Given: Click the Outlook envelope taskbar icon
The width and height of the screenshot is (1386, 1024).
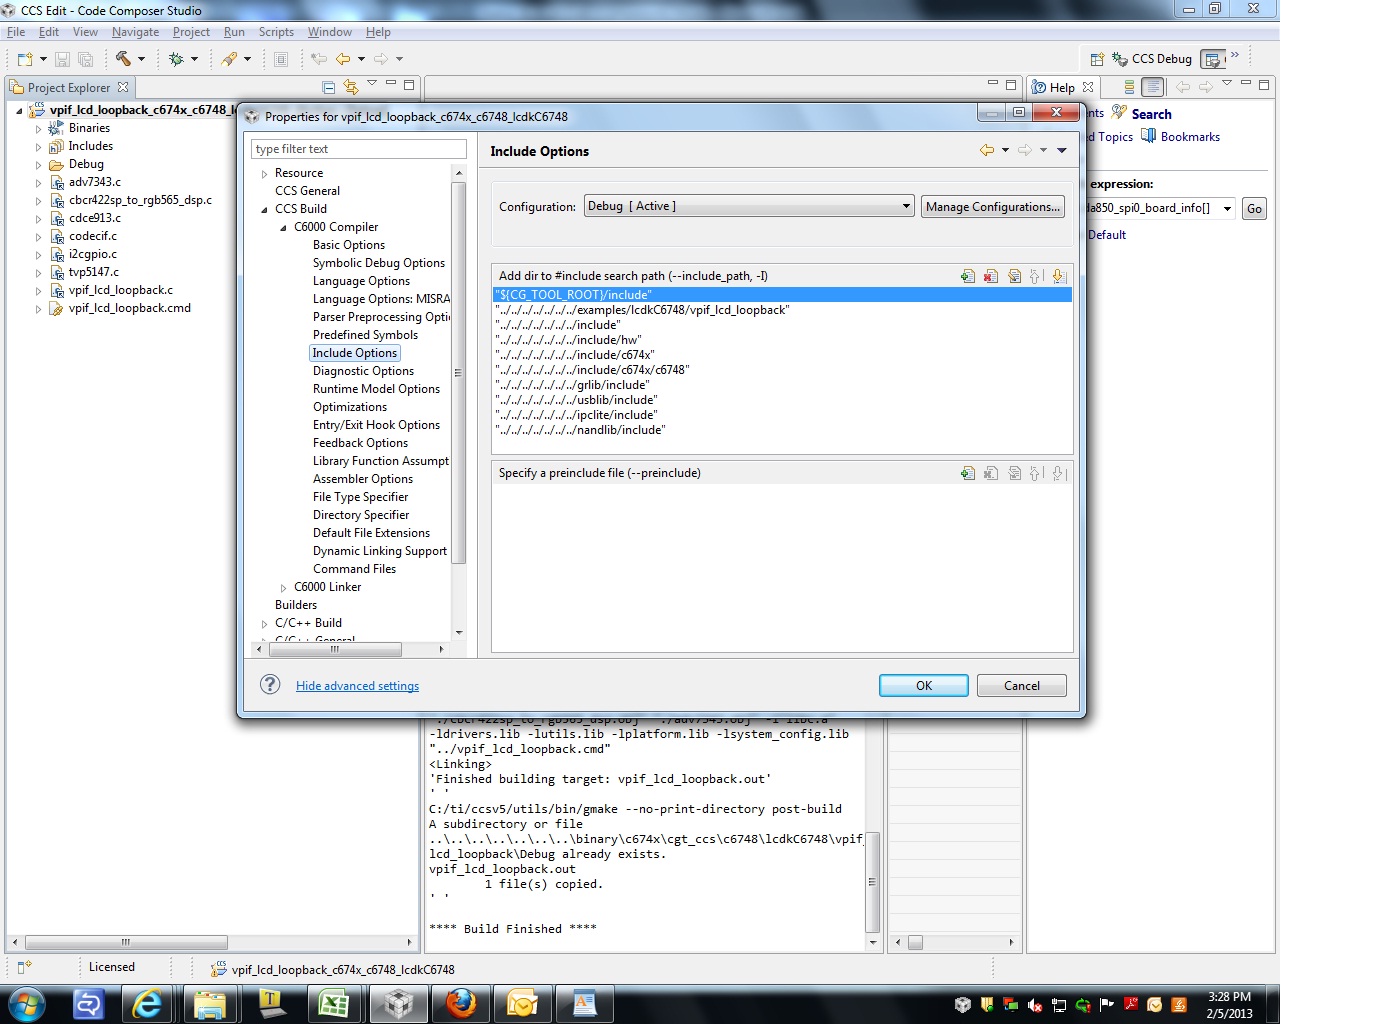Looking at the screenshot, I should coord(522,1004).
